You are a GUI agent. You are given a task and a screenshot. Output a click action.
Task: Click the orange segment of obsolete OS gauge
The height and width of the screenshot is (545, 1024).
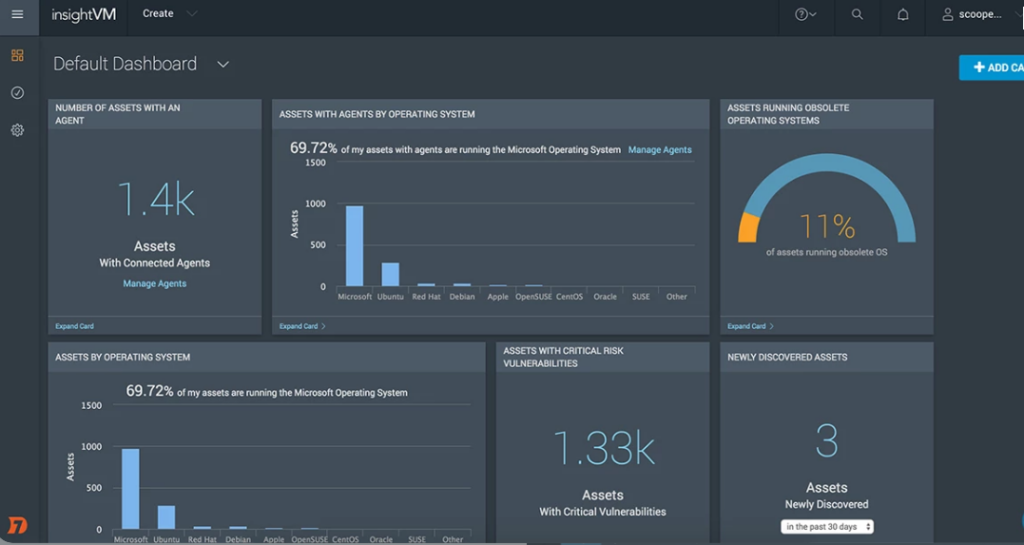(748, 228)
